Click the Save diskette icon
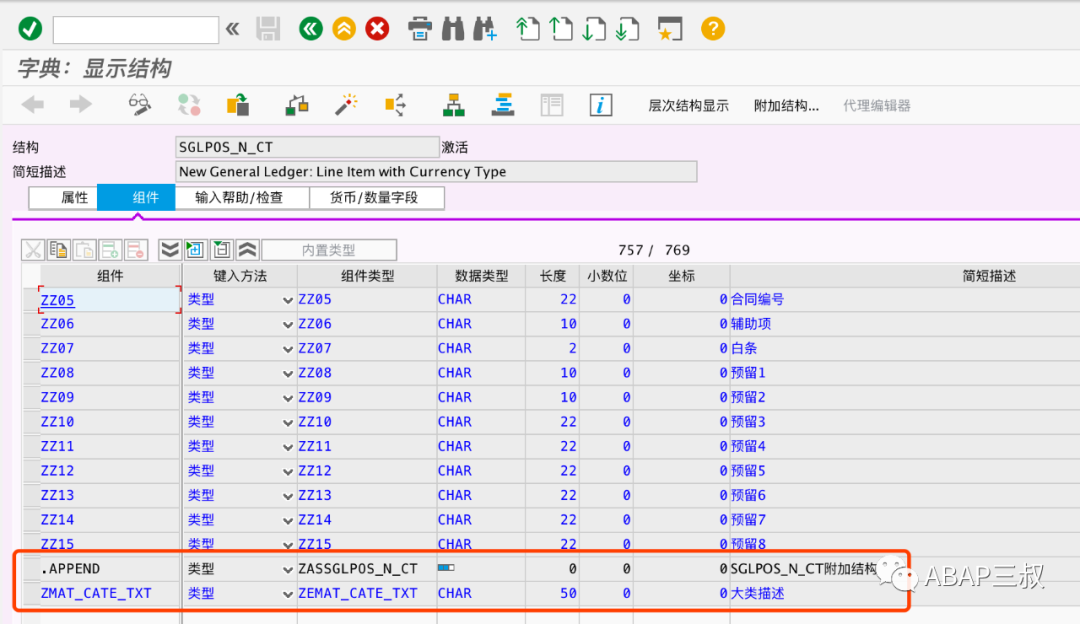Viewport: 1080px width, 624px height. coord(268,29)
